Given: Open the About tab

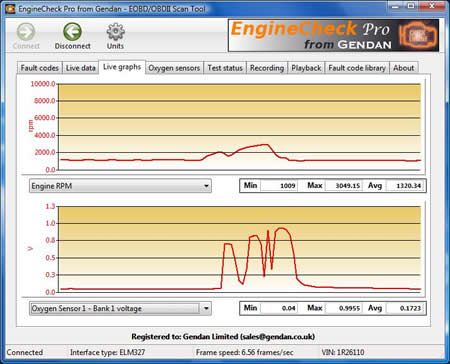Looking at the screenshot, I should click(404, 68).
